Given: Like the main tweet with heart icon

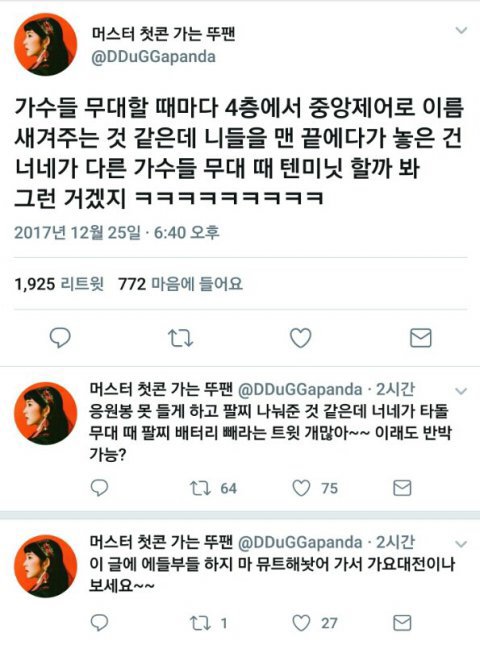Looking at the screenshot, I should click(x=301, y=338).
